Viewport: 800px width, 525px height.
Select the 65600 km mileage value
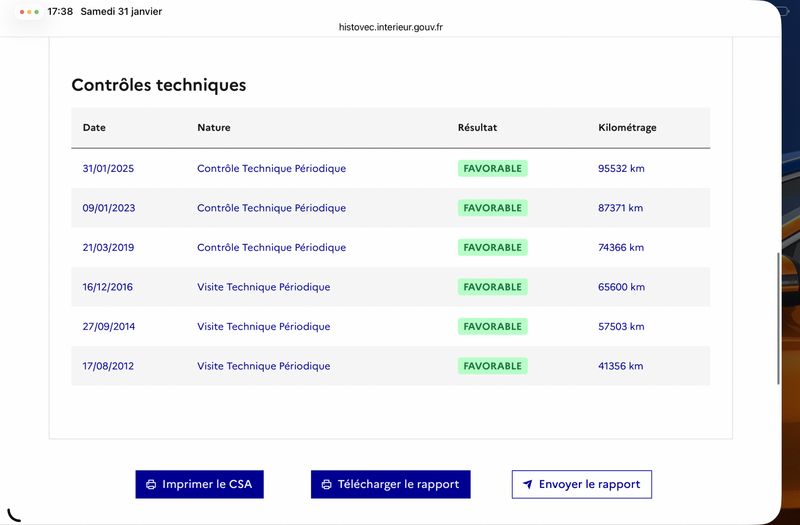621,287
